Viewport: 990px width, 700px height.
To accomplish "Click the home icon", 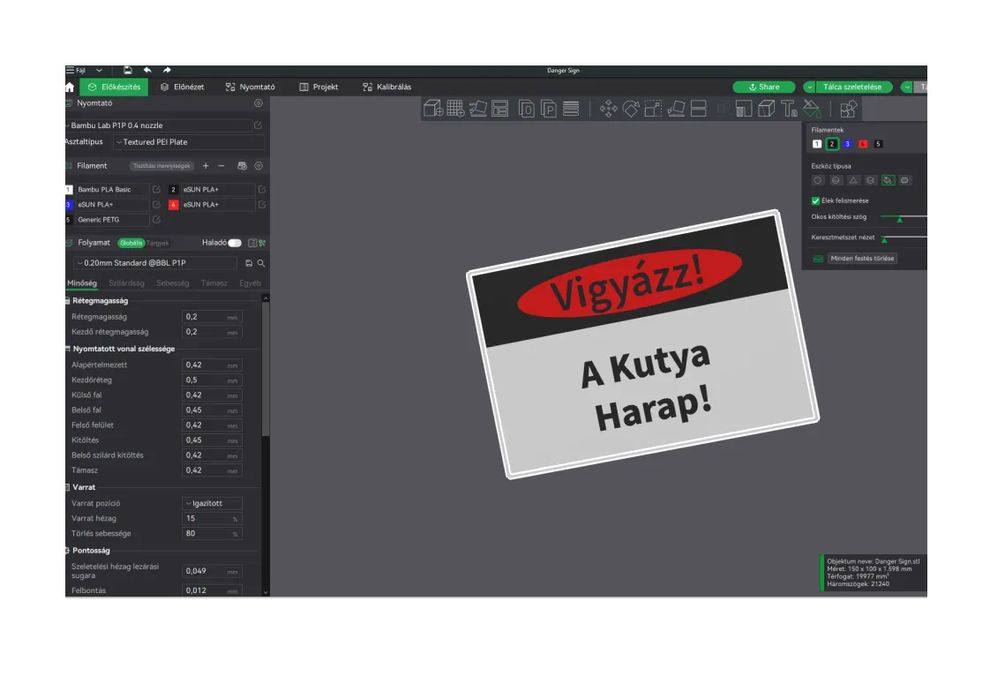I will 69,87.
